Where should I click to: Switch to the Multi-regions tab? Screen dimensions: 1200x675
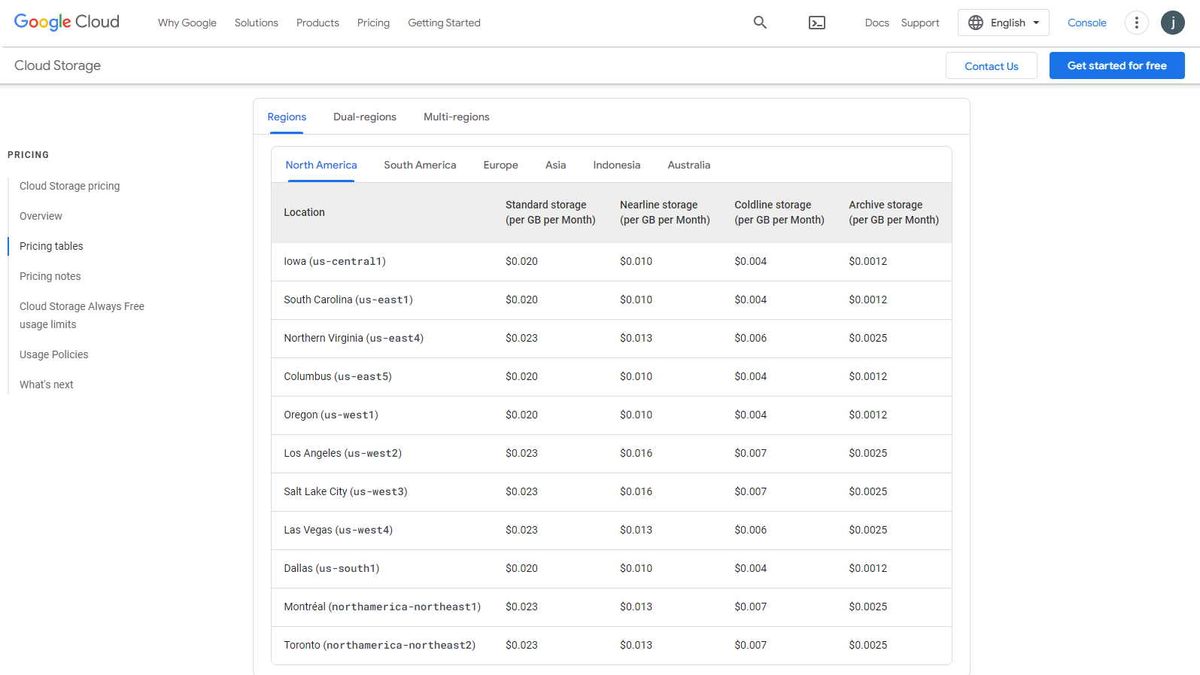coord(456,116)
